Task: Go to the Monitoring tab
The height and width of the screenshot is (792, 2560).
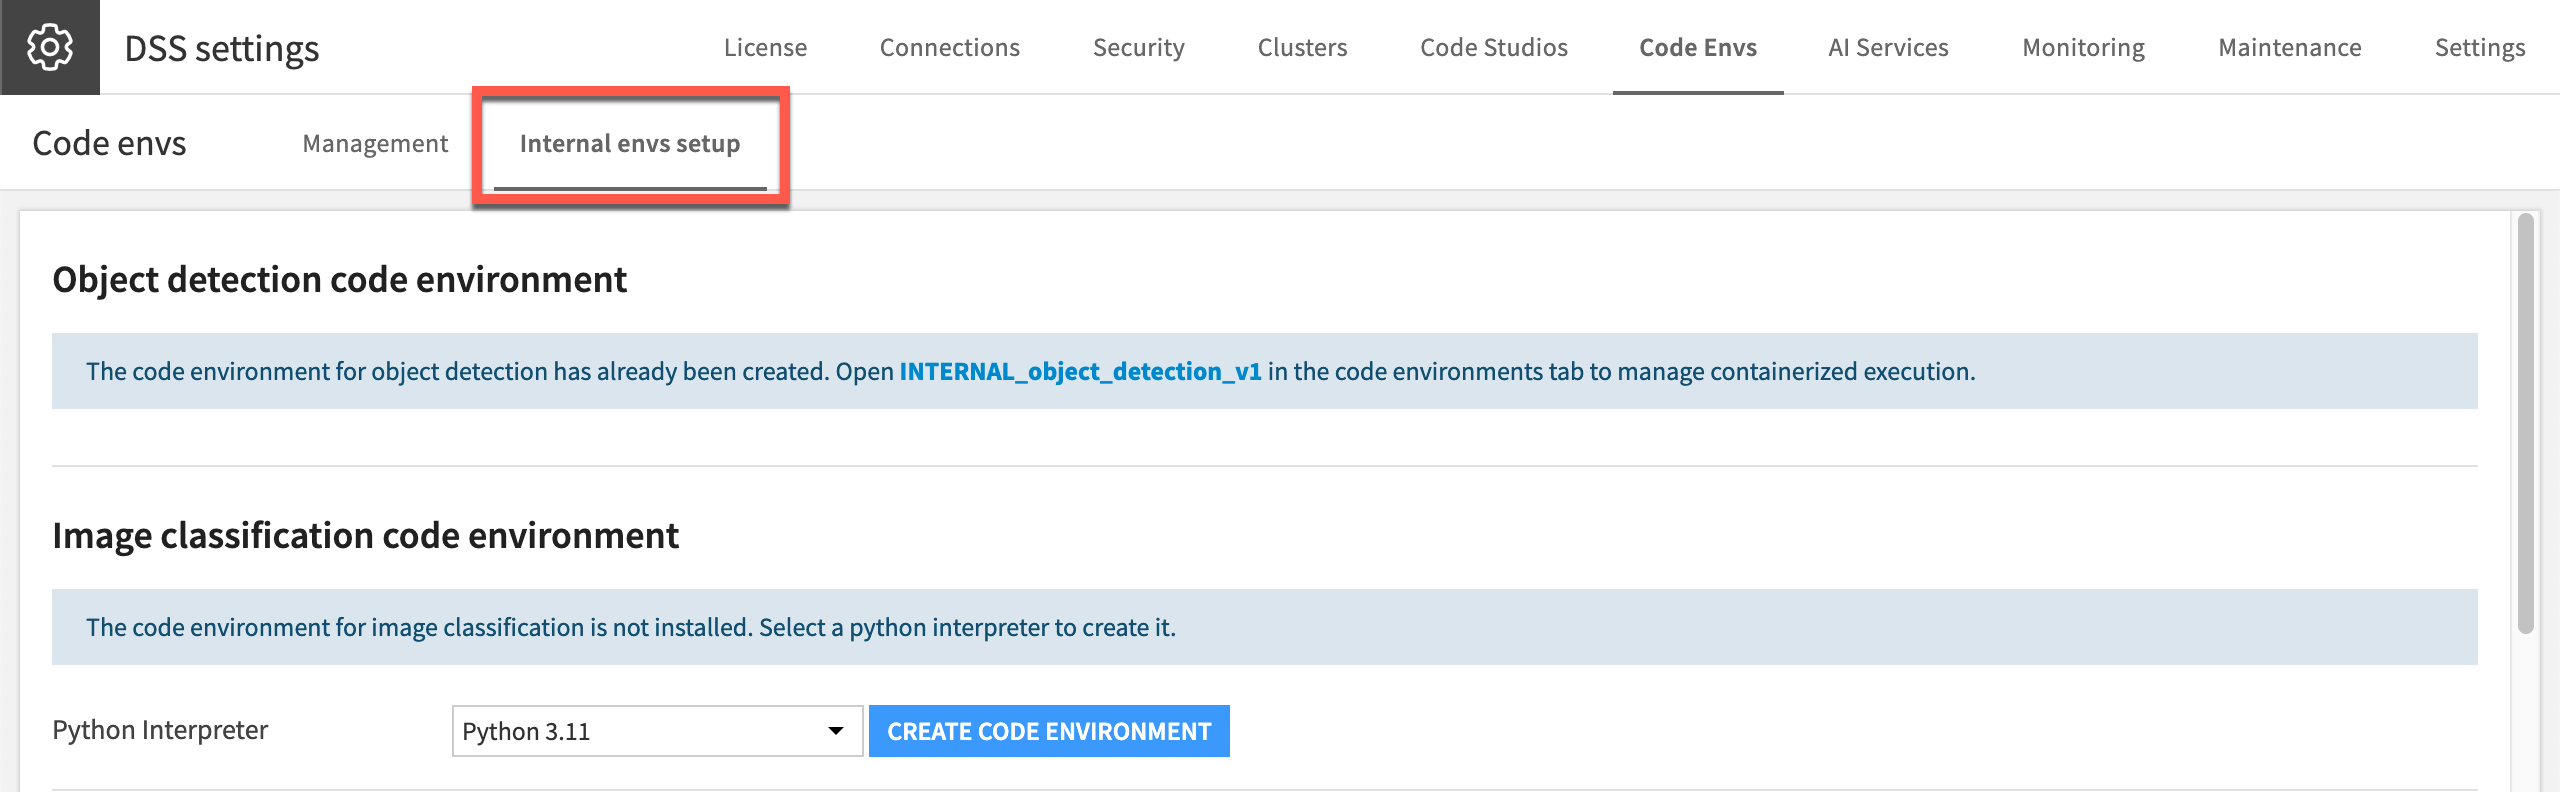Action: (2084, 47)
